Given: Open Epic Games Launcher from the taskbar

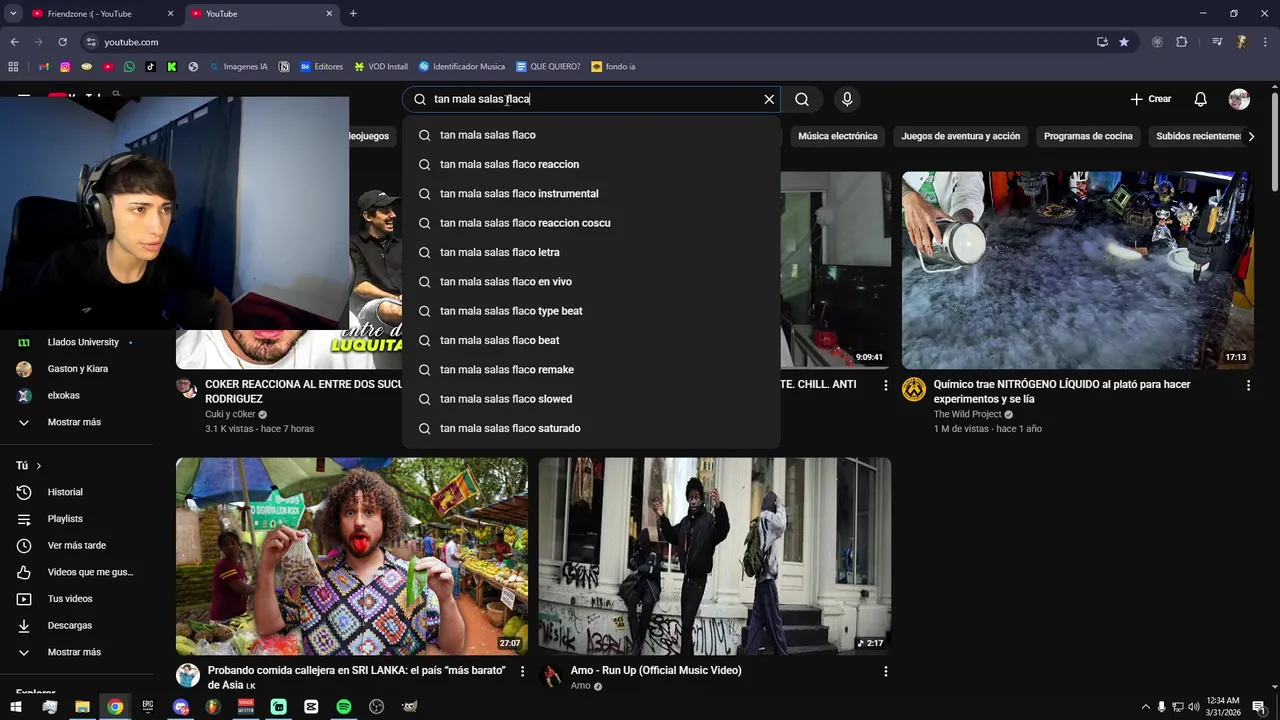Looking at the screenshot, I should click(148, 707).
